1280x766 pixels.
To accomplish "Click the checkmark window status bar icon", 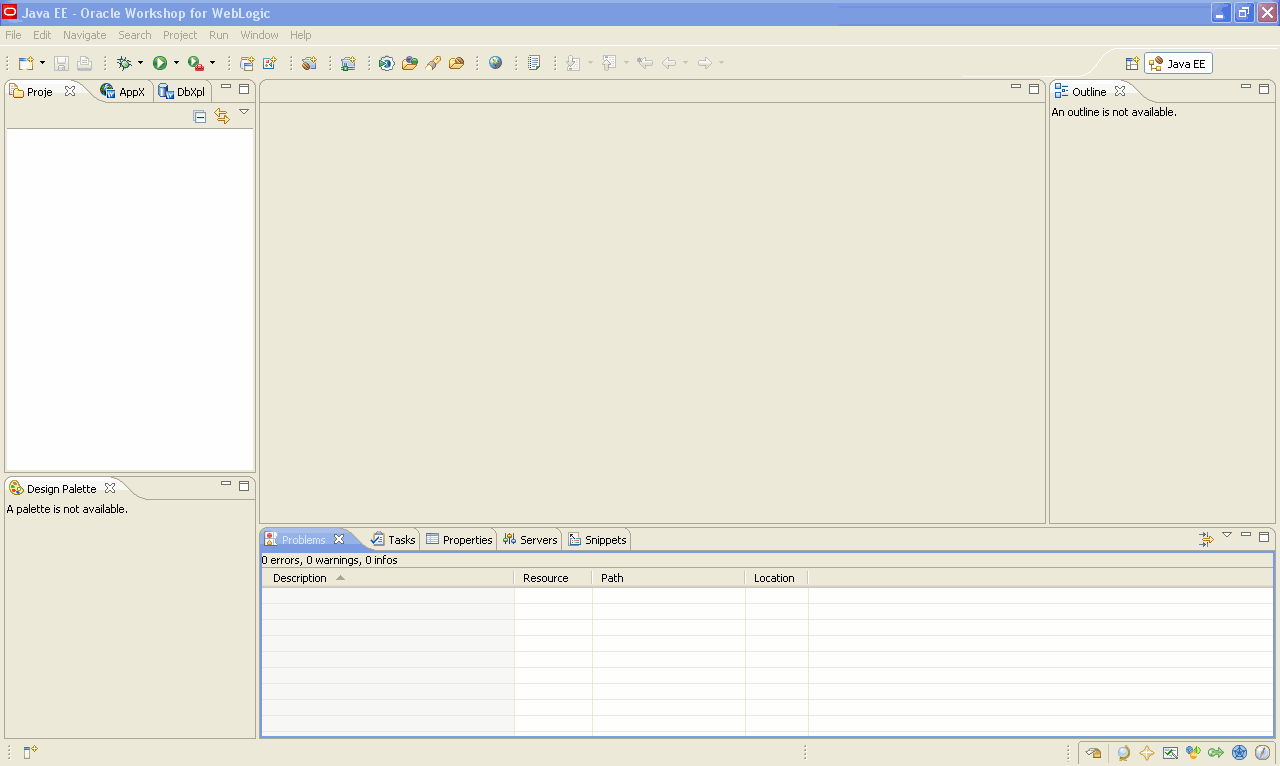I will click(1170, 753).
